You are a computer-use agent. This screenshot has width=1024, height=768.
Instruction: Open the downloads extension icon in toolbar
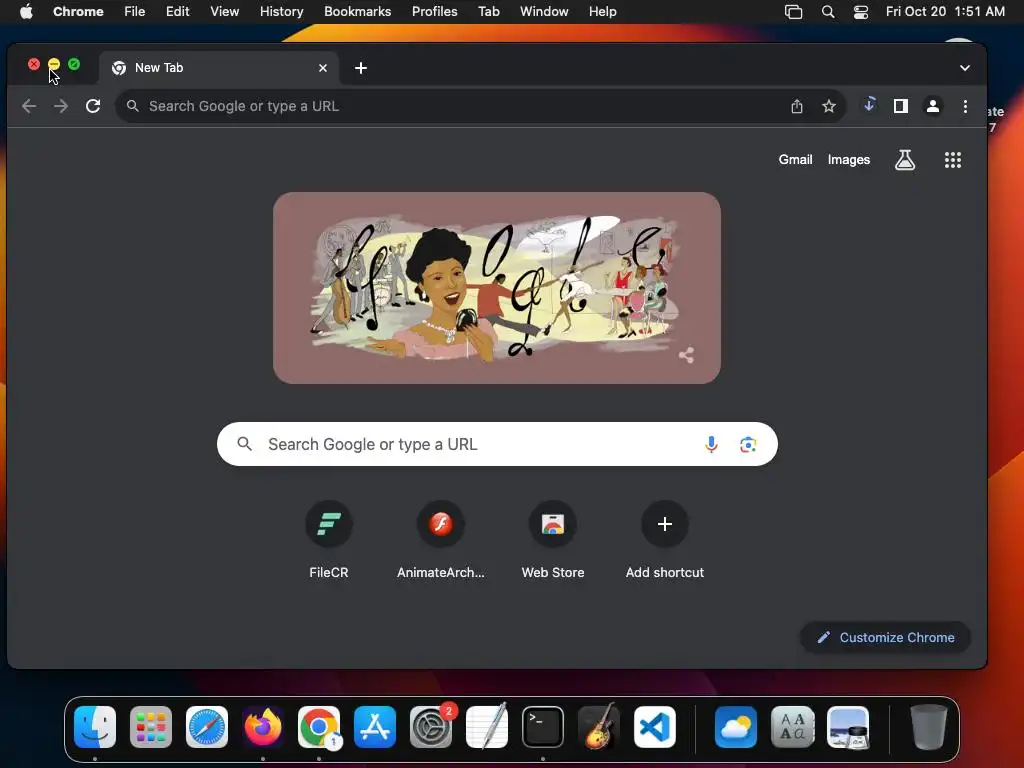(x=869, y=104)
